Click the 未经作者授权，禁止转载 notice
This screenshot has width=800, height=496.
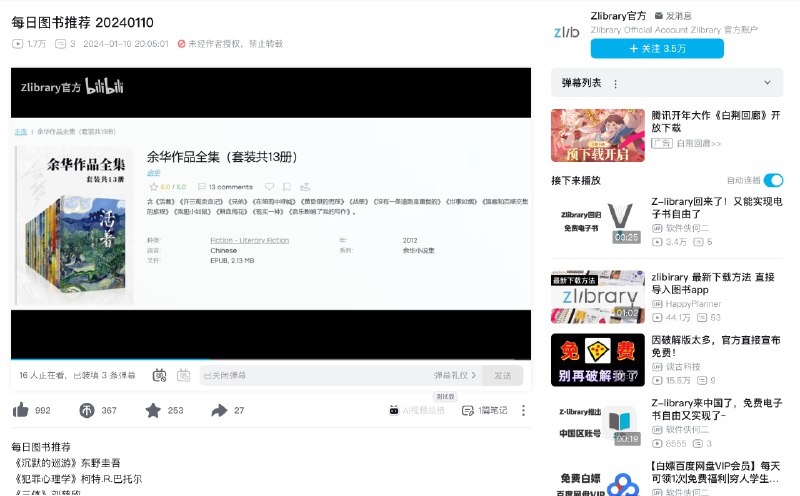pyautogui.click(x=230, y=44)
